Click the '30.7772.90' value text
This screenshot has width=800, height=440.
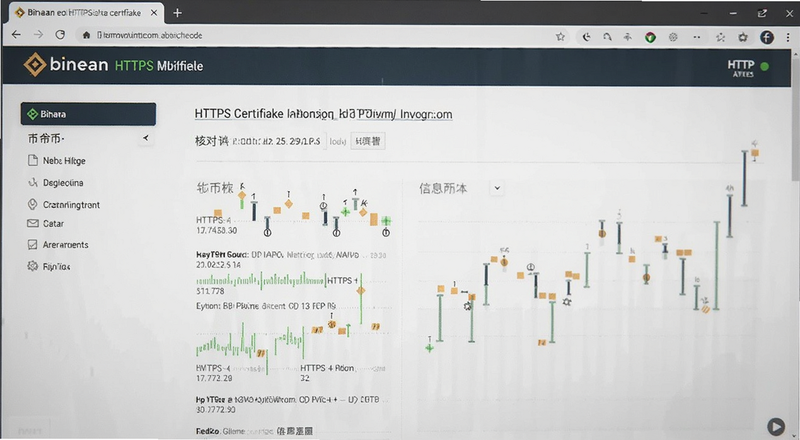215,410
